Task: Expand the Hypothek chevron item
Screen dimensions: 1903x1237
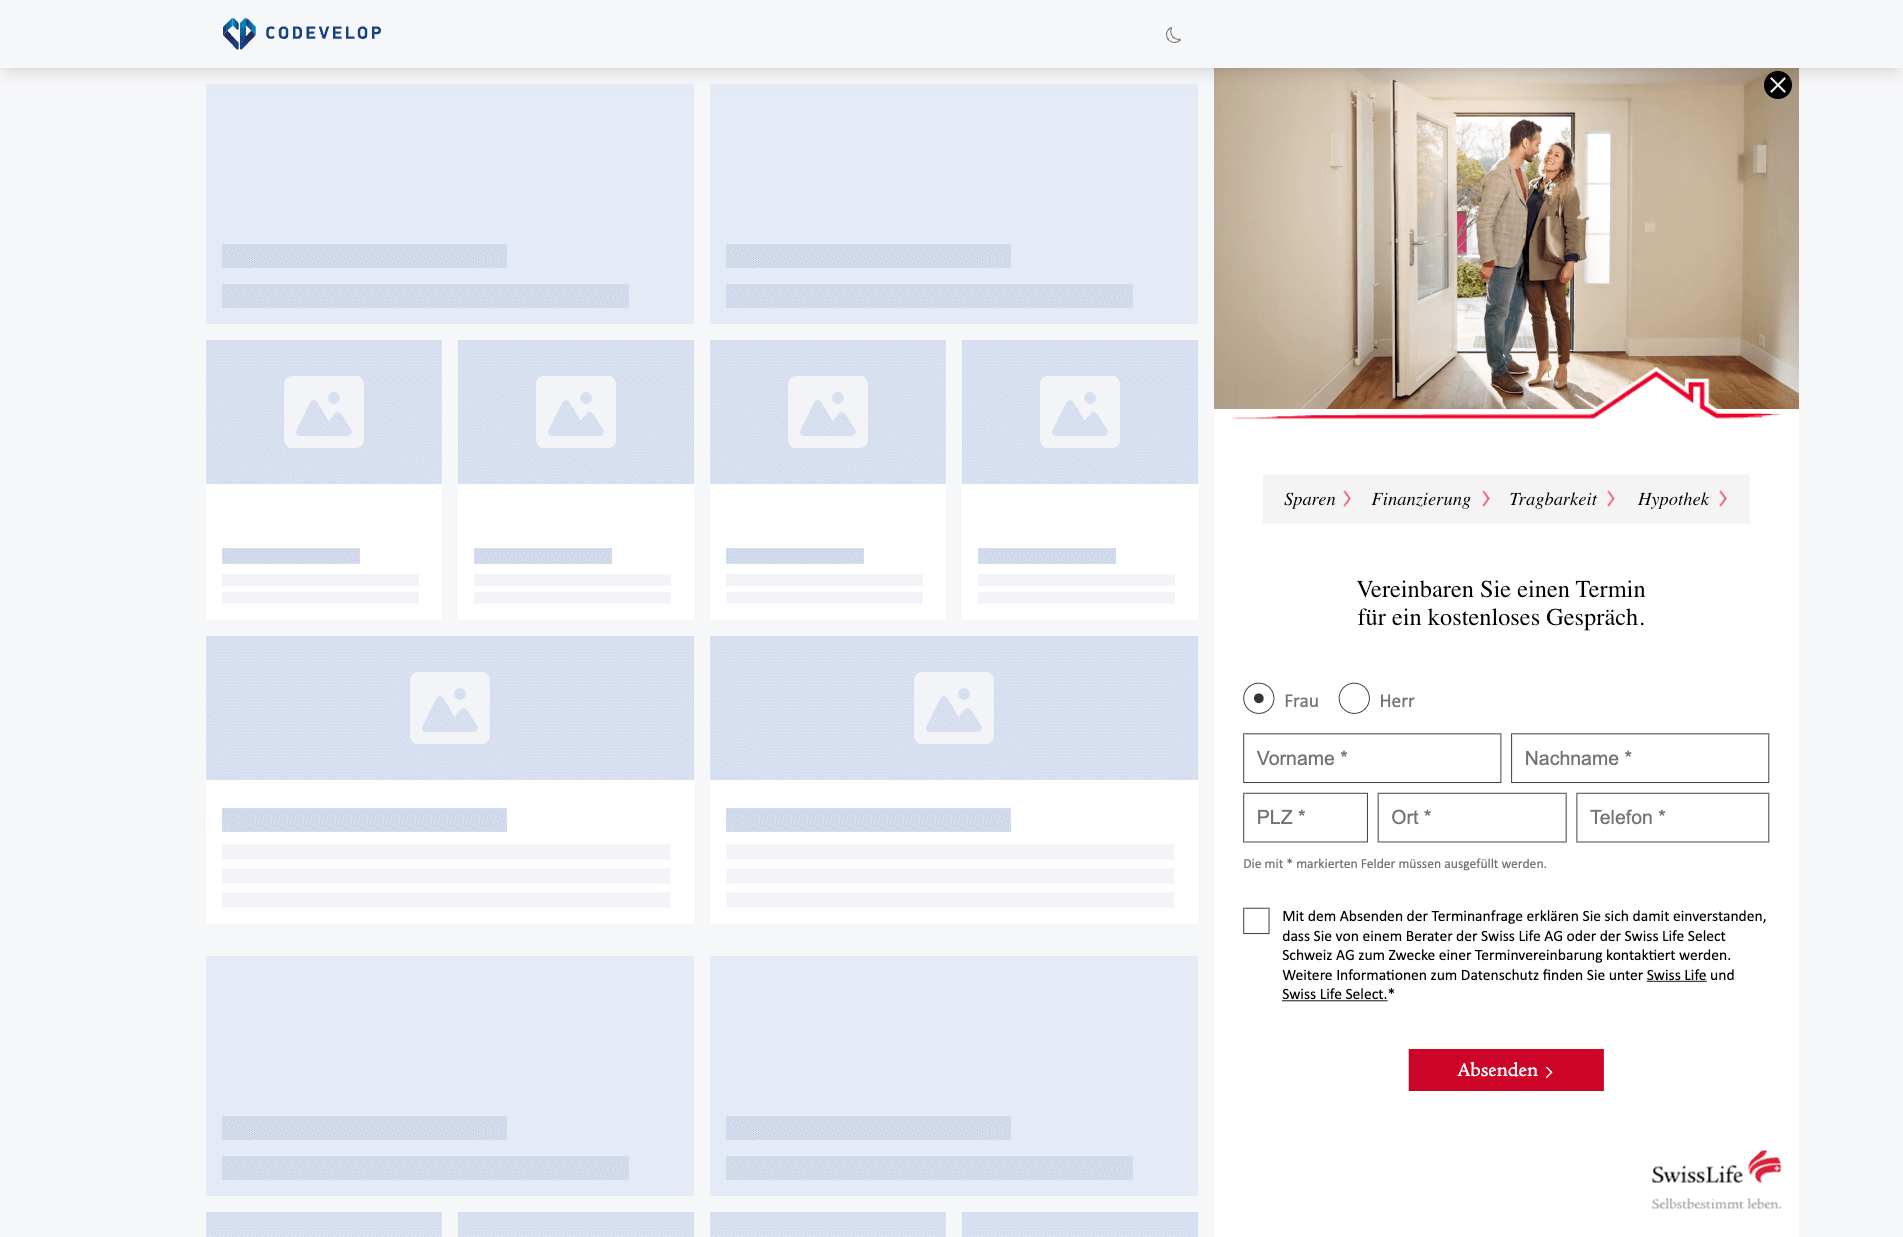Action: pyautogui.click(x=1682, y=499)
